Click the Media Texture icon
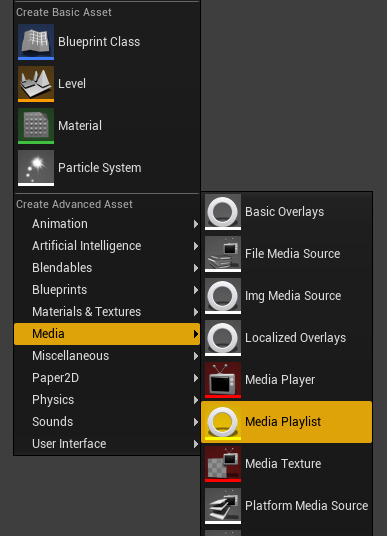The width and height of the screenshot is (387, 536). point(223,464)
